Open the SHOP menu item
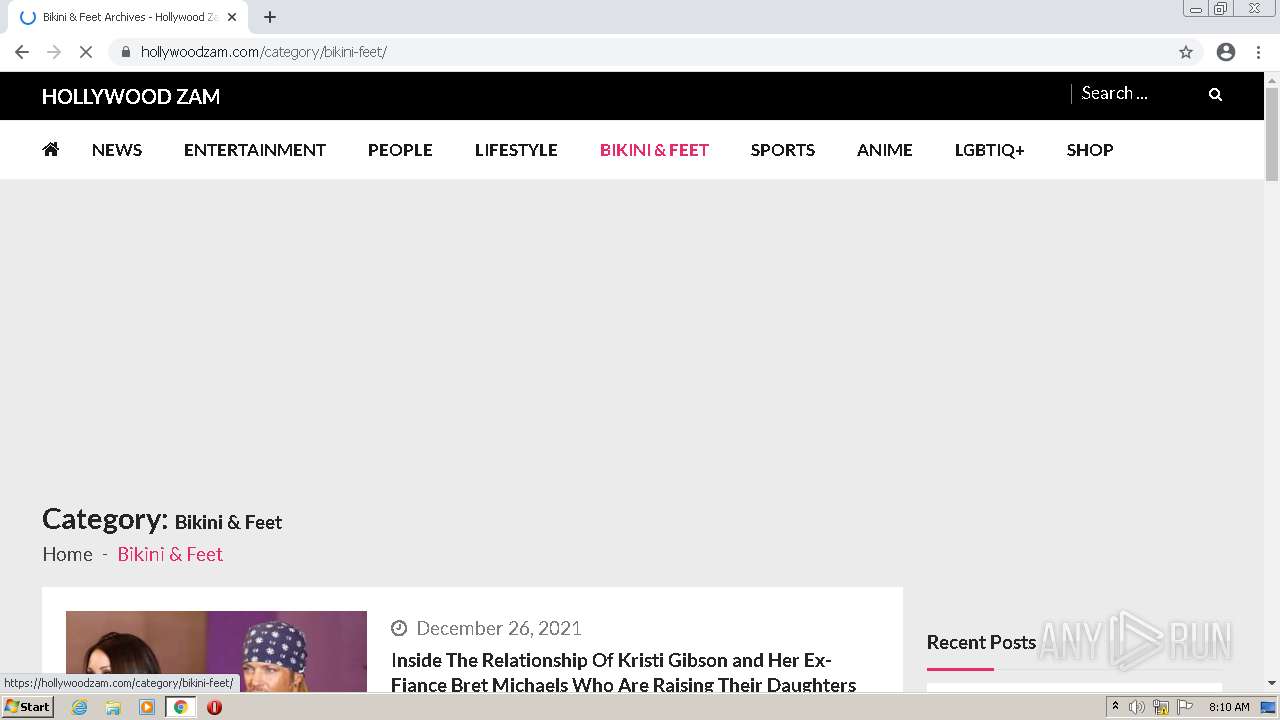This screenshot has width=1280, height=720. pos(1090,150)
